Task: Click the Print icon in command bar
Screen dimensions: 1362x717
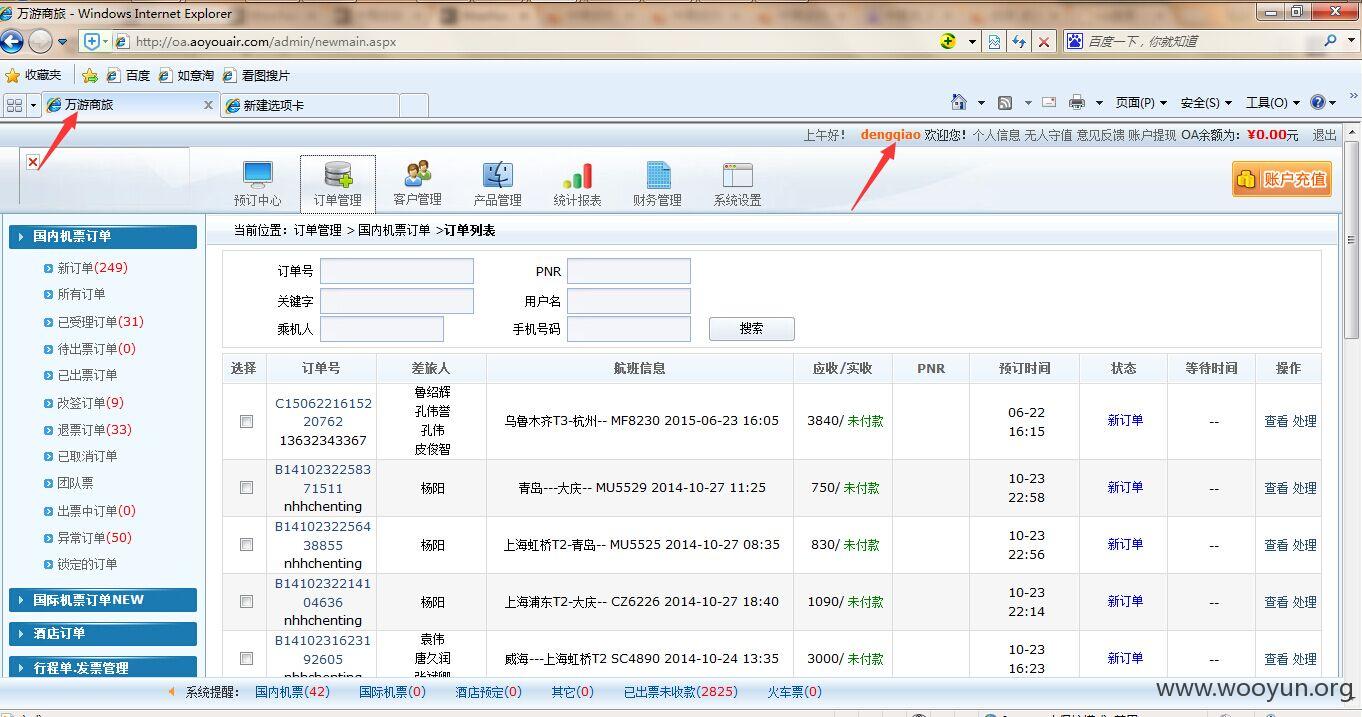Action: point(1077,102)
